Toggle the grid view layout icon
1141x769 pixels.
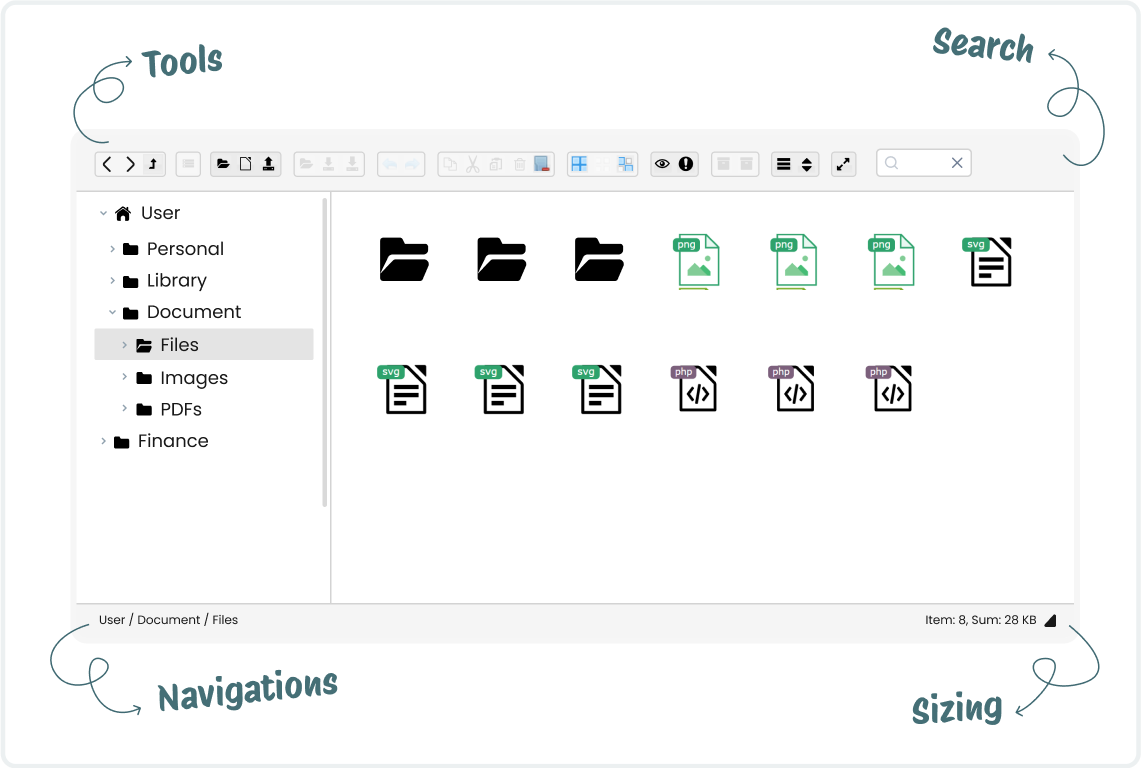pos(578,163)
